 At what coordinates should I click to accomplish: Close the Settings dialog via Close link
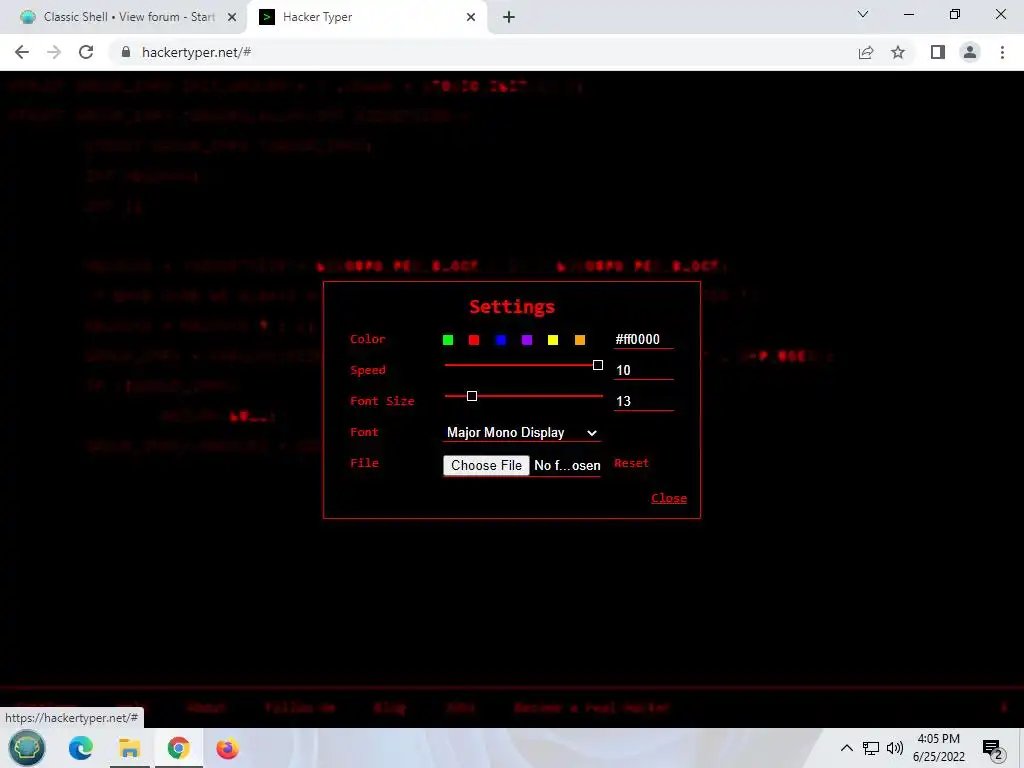(669, 498)
